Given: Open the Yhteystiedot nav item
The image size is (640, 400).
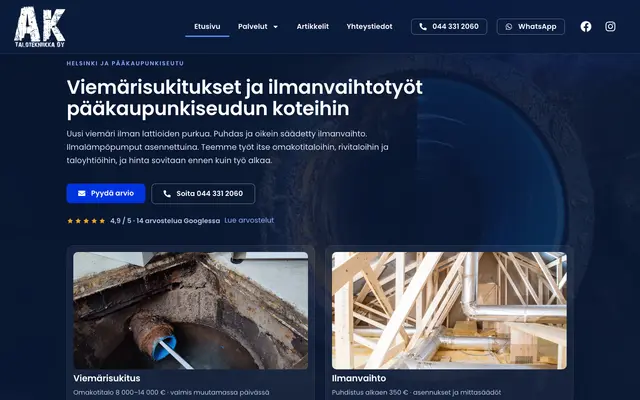Looking at the screenshot, I should pos(369,27).
